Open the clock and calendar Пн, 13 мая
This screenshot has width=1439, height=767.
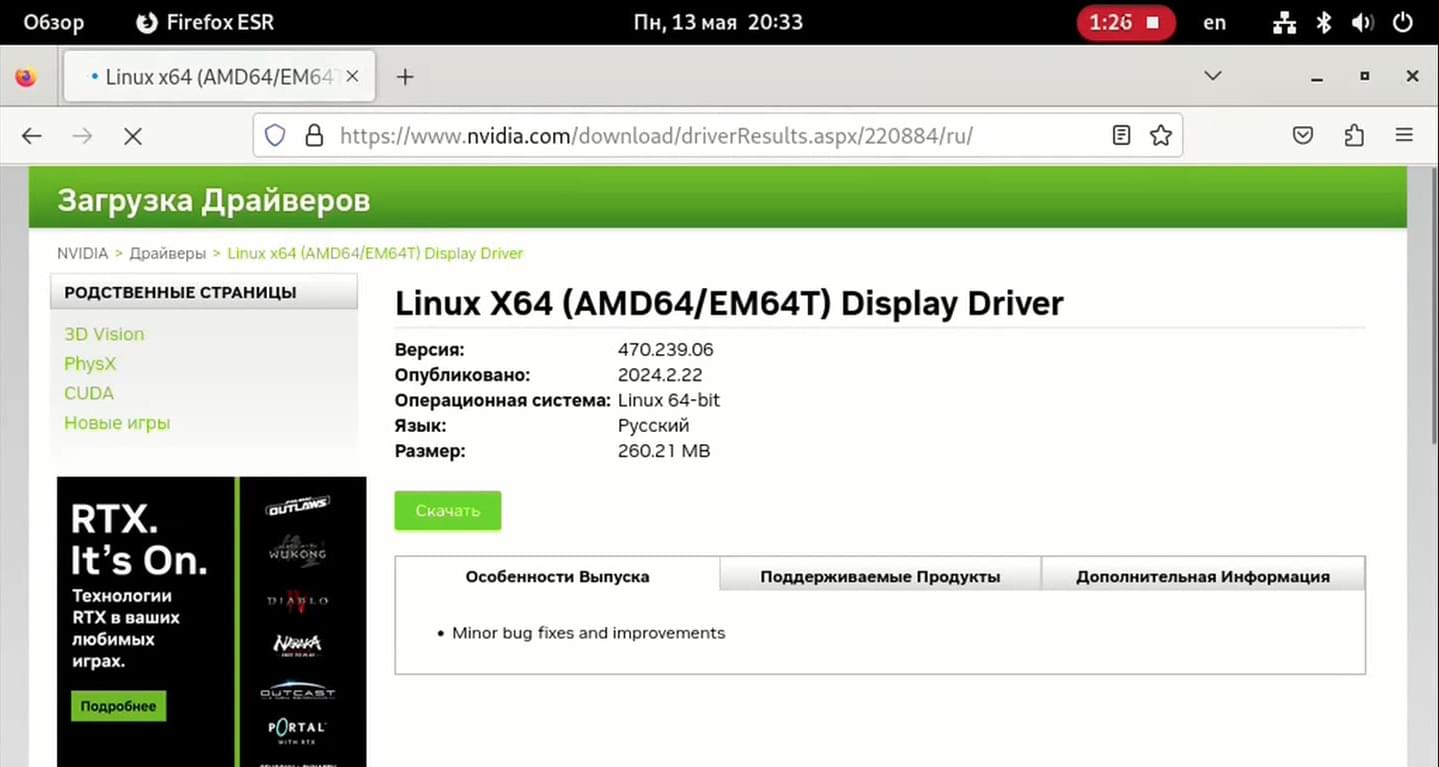(x=718, y=22)
